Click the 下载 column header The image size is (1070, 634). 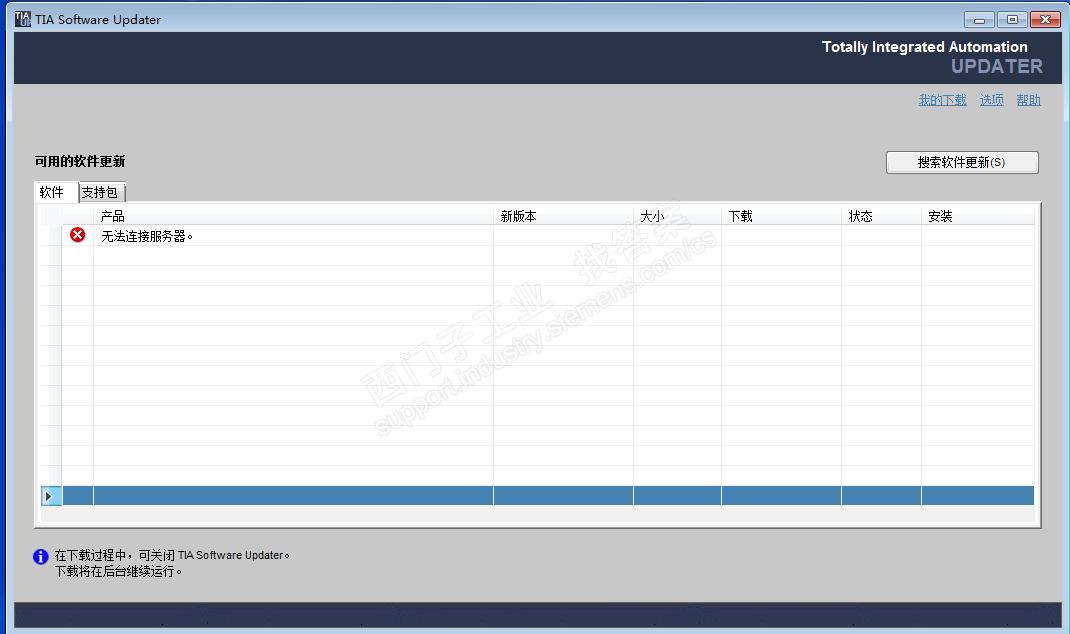(781, 216)
